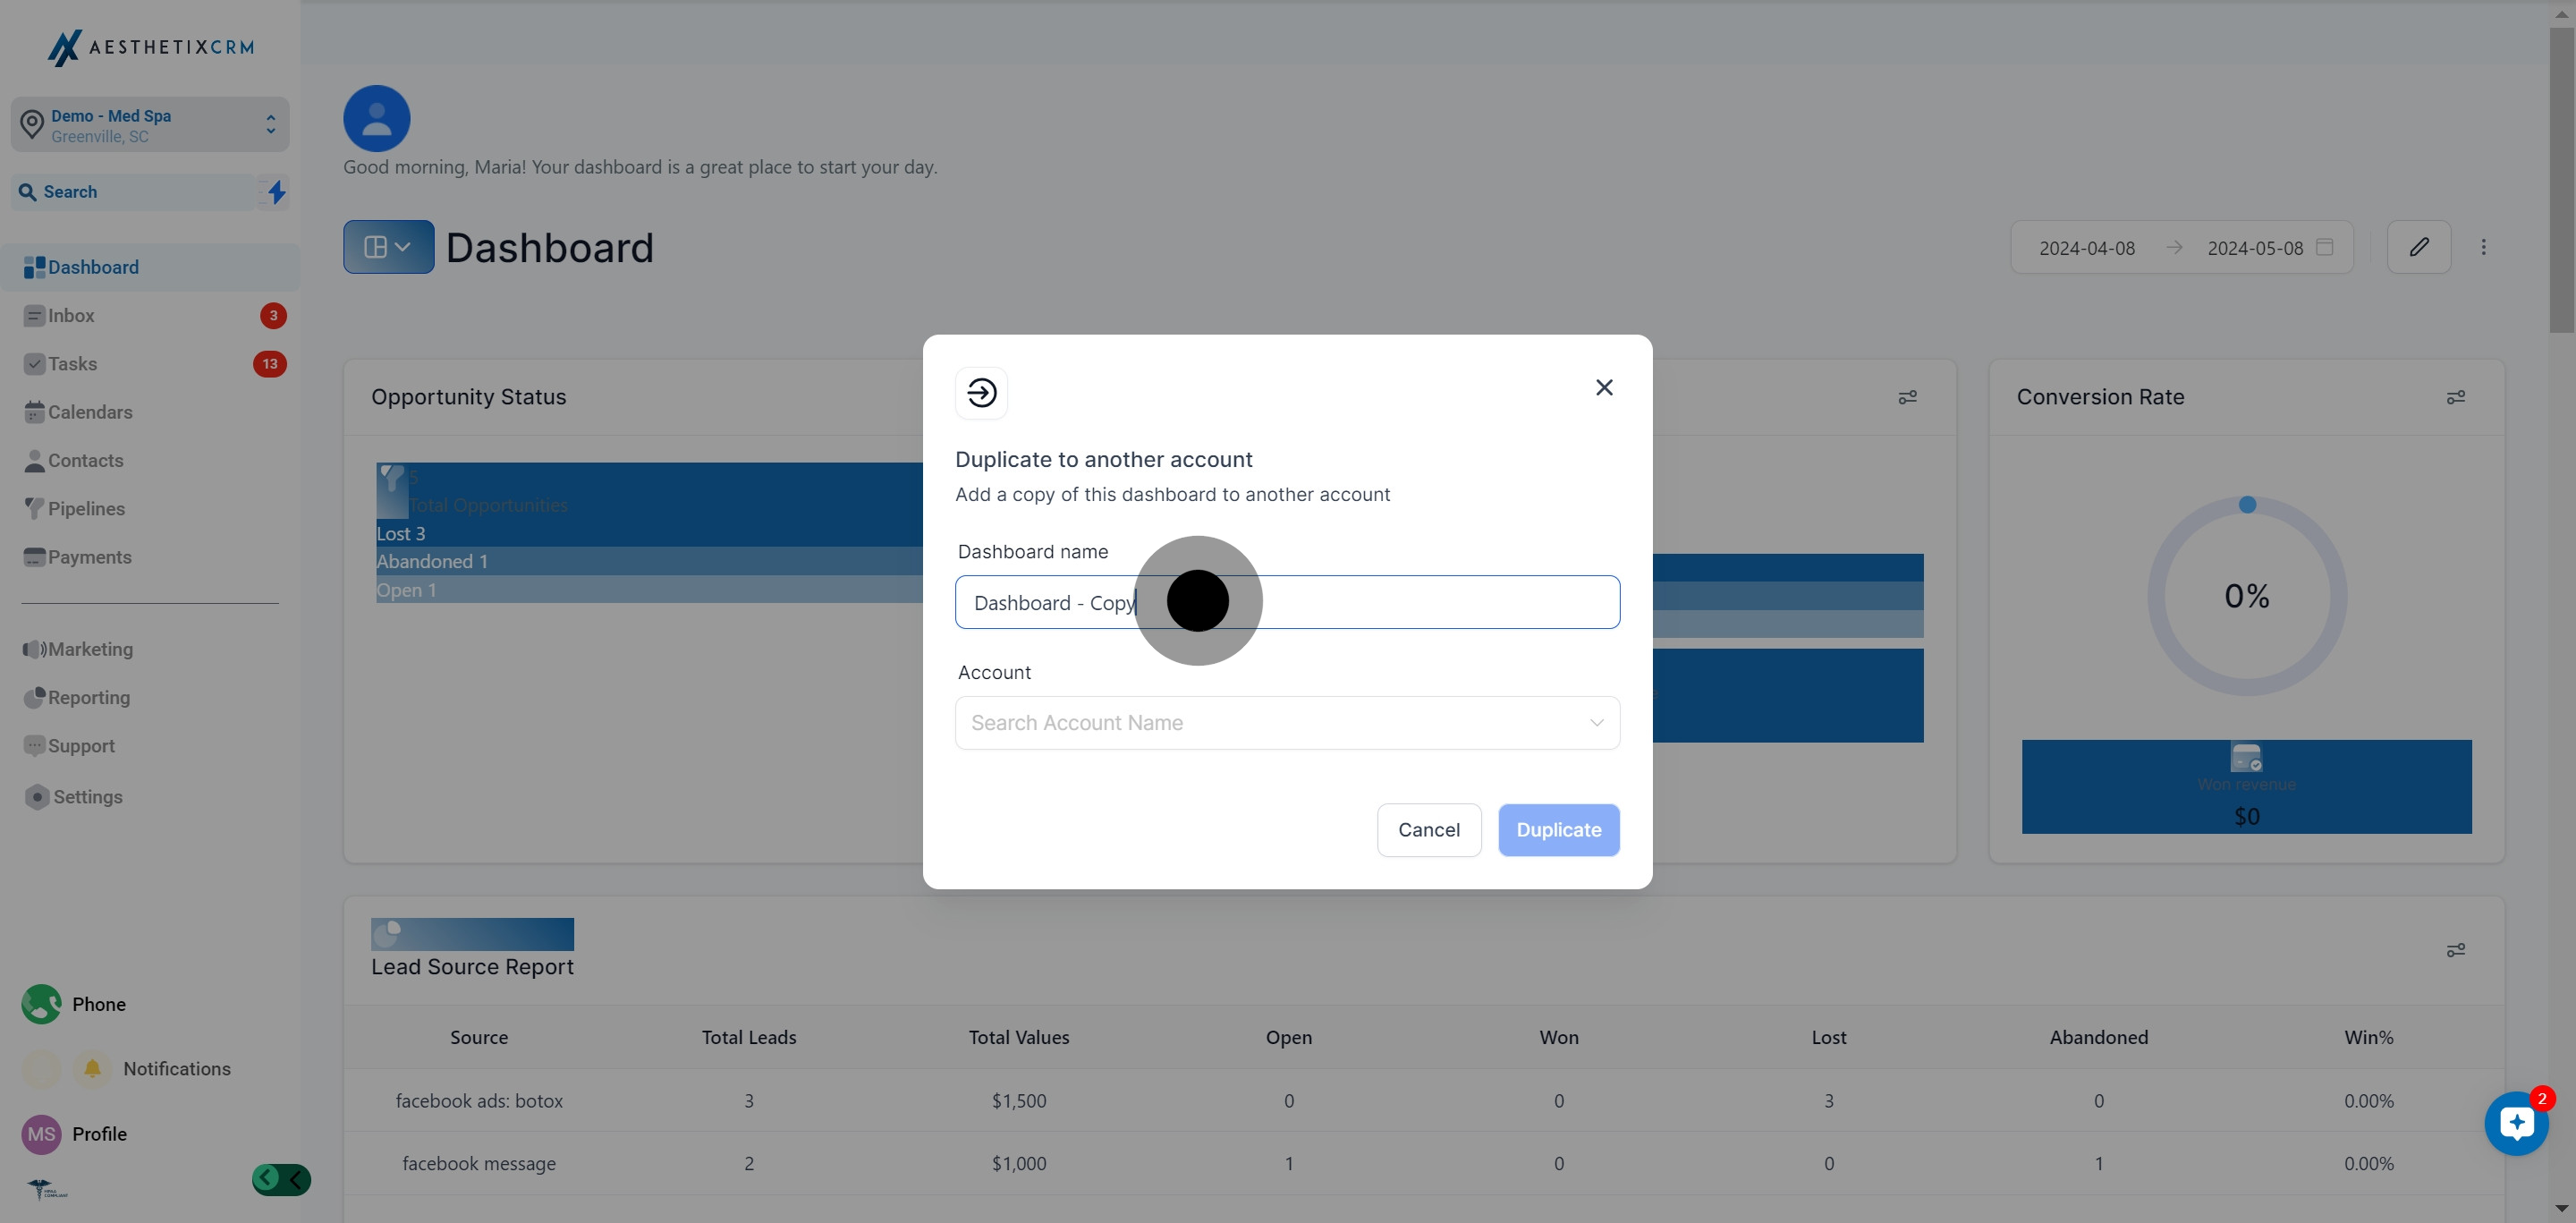Screen dimensions: 2576x1223
Task: Open the Demo - Med Spa location switcher
Action: click(150, 125)
